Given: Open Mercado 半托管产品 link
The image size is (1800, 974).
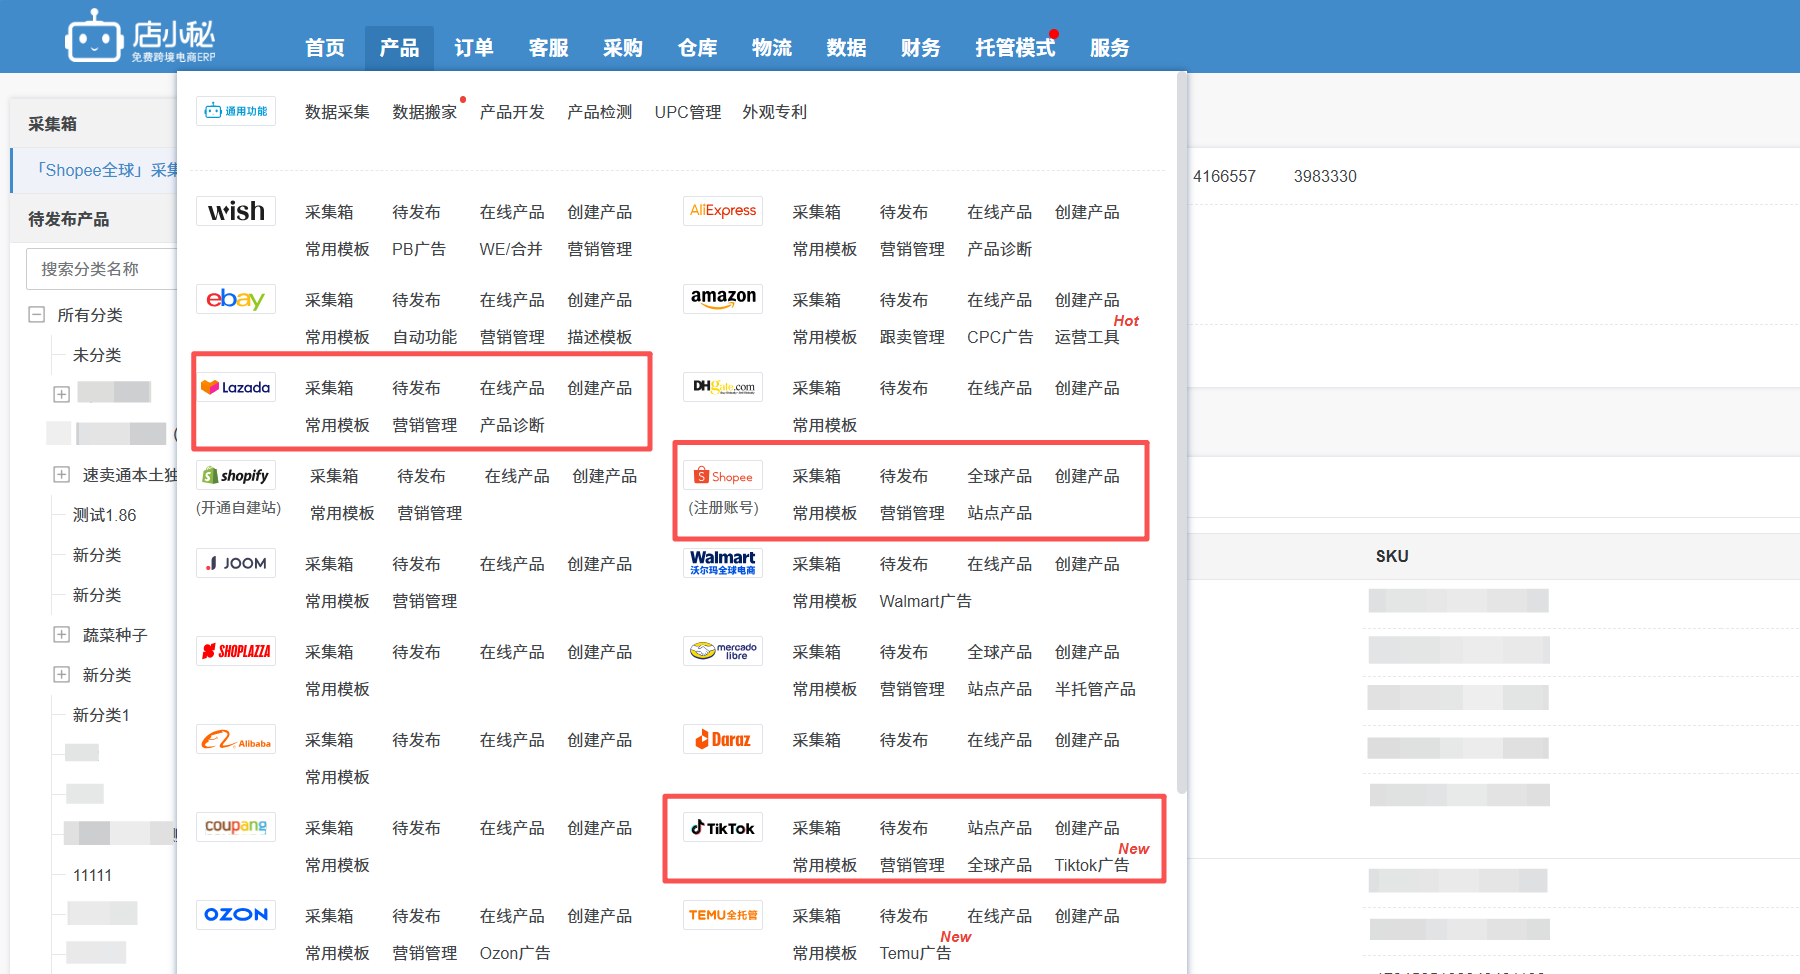Looking at the screenshot, I should (1095, 689).
